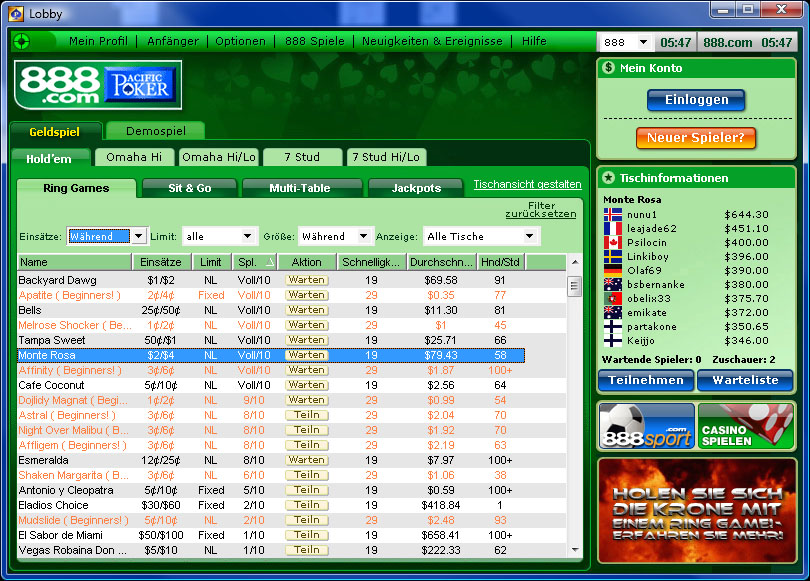Switch to the Demospiel tab
This screenshot has width=810, height=581.
pyautogui.click(x=155, y=131)
